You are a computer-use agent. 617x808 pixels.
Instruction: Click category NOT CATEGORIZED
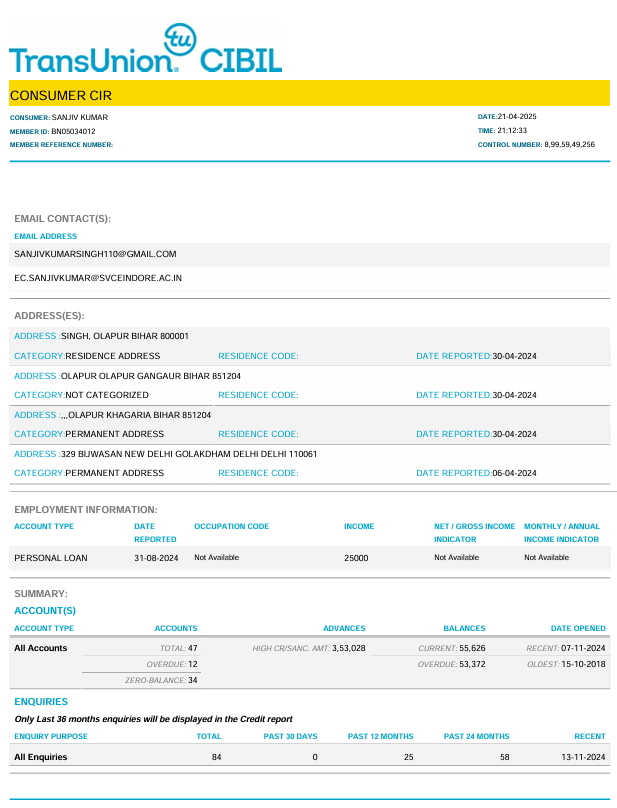click(x=107, y=395)
